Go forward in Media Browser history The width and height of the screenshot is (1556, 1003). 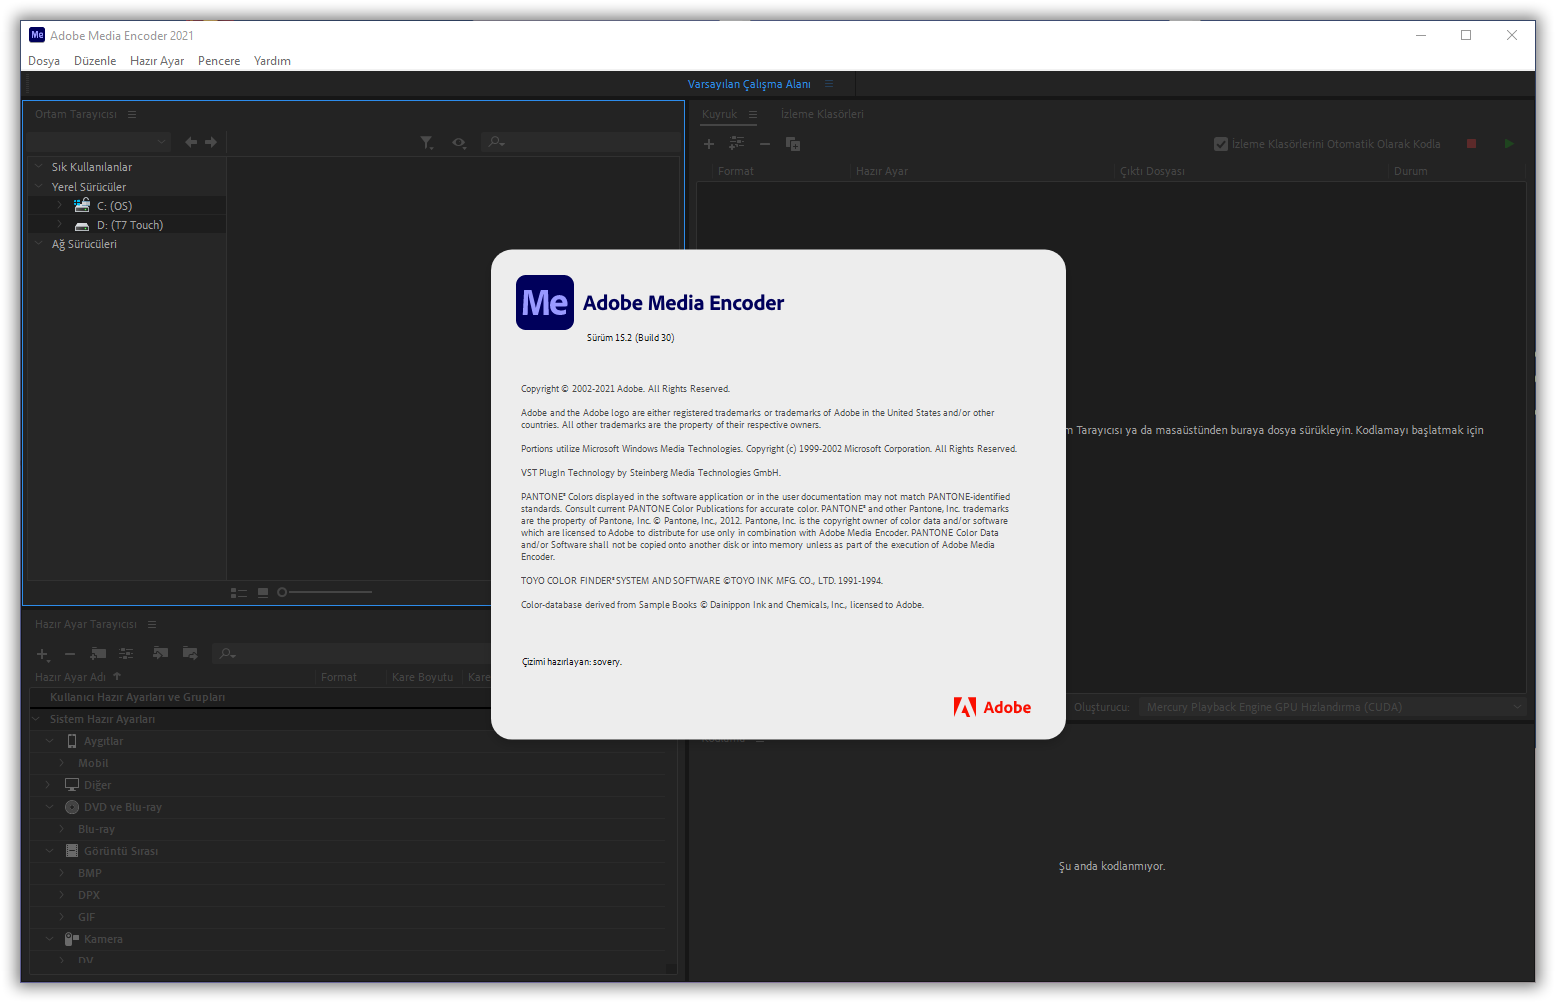click(x=211, y=142)
